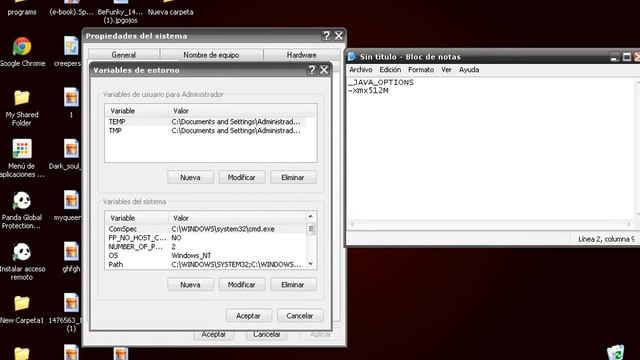Click Aceptar in Variables de entorno
Screen dimensions: 640x360
coord(248,316)
